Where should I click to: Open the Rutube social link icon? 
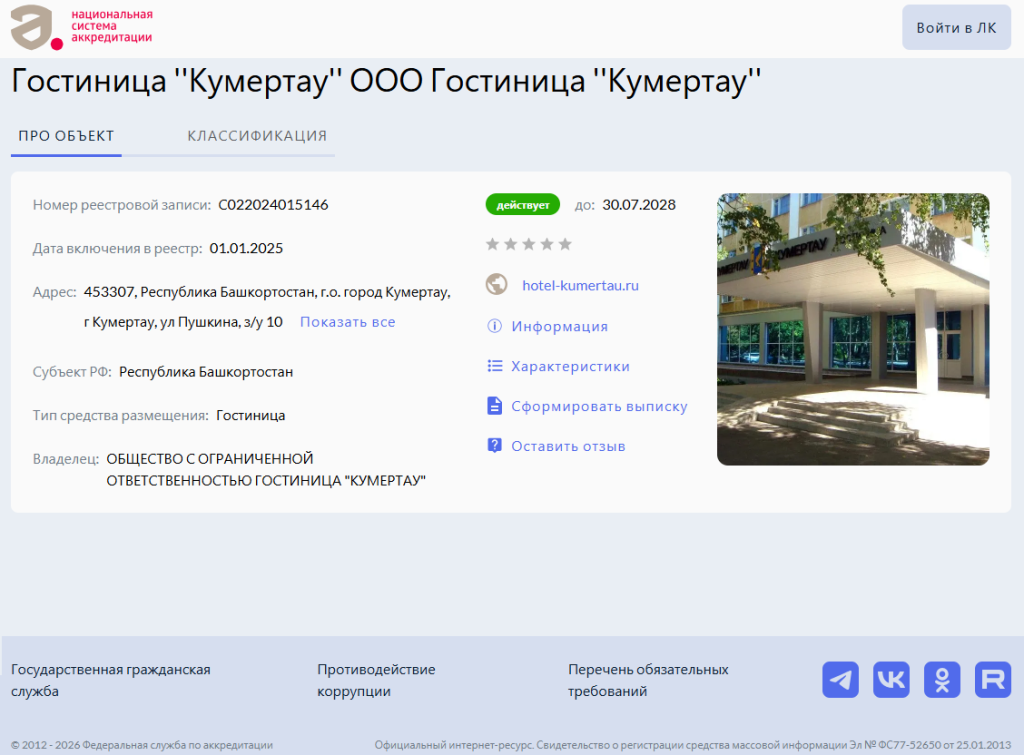click(x=993, y=679)
